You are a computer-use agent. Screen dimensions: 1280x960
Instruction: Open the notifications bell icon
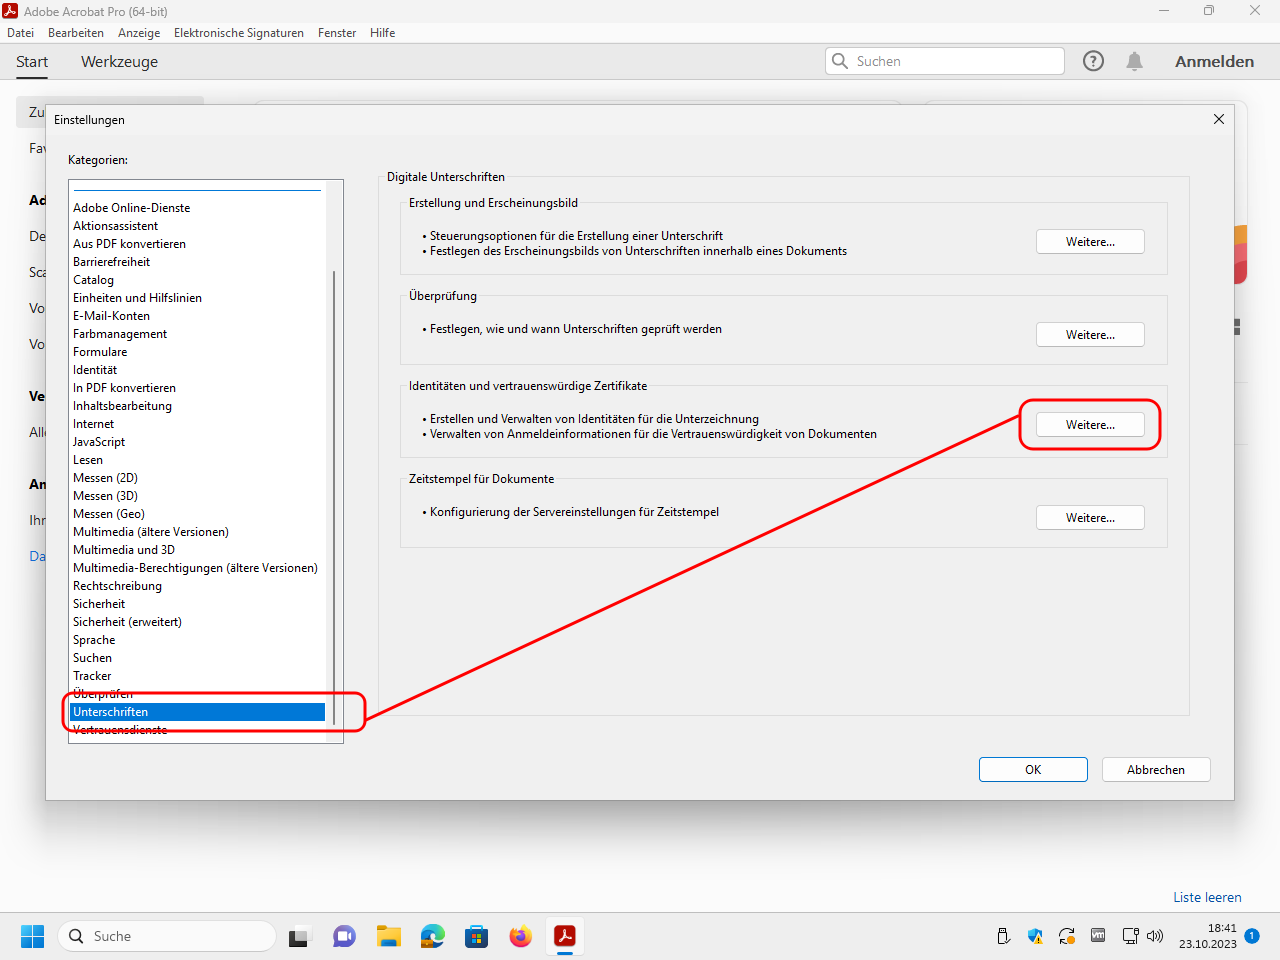tap(1134, 61)
